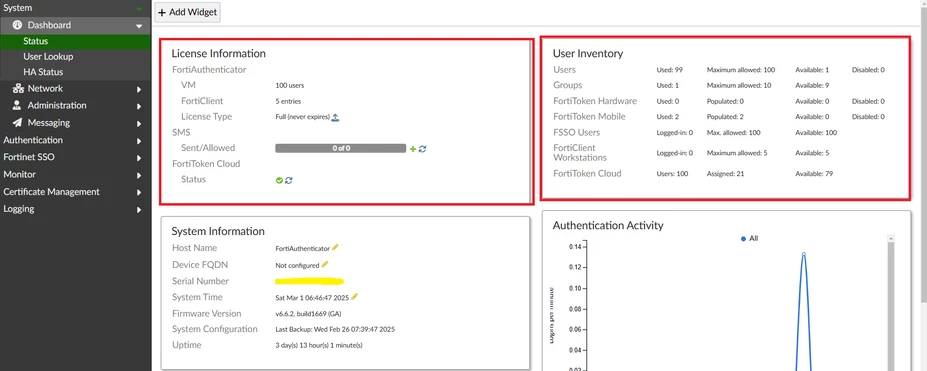Click the upload license icon beside Full (never expires)
This screenshot has width=927, height=371.
click(x=335, y=117)
